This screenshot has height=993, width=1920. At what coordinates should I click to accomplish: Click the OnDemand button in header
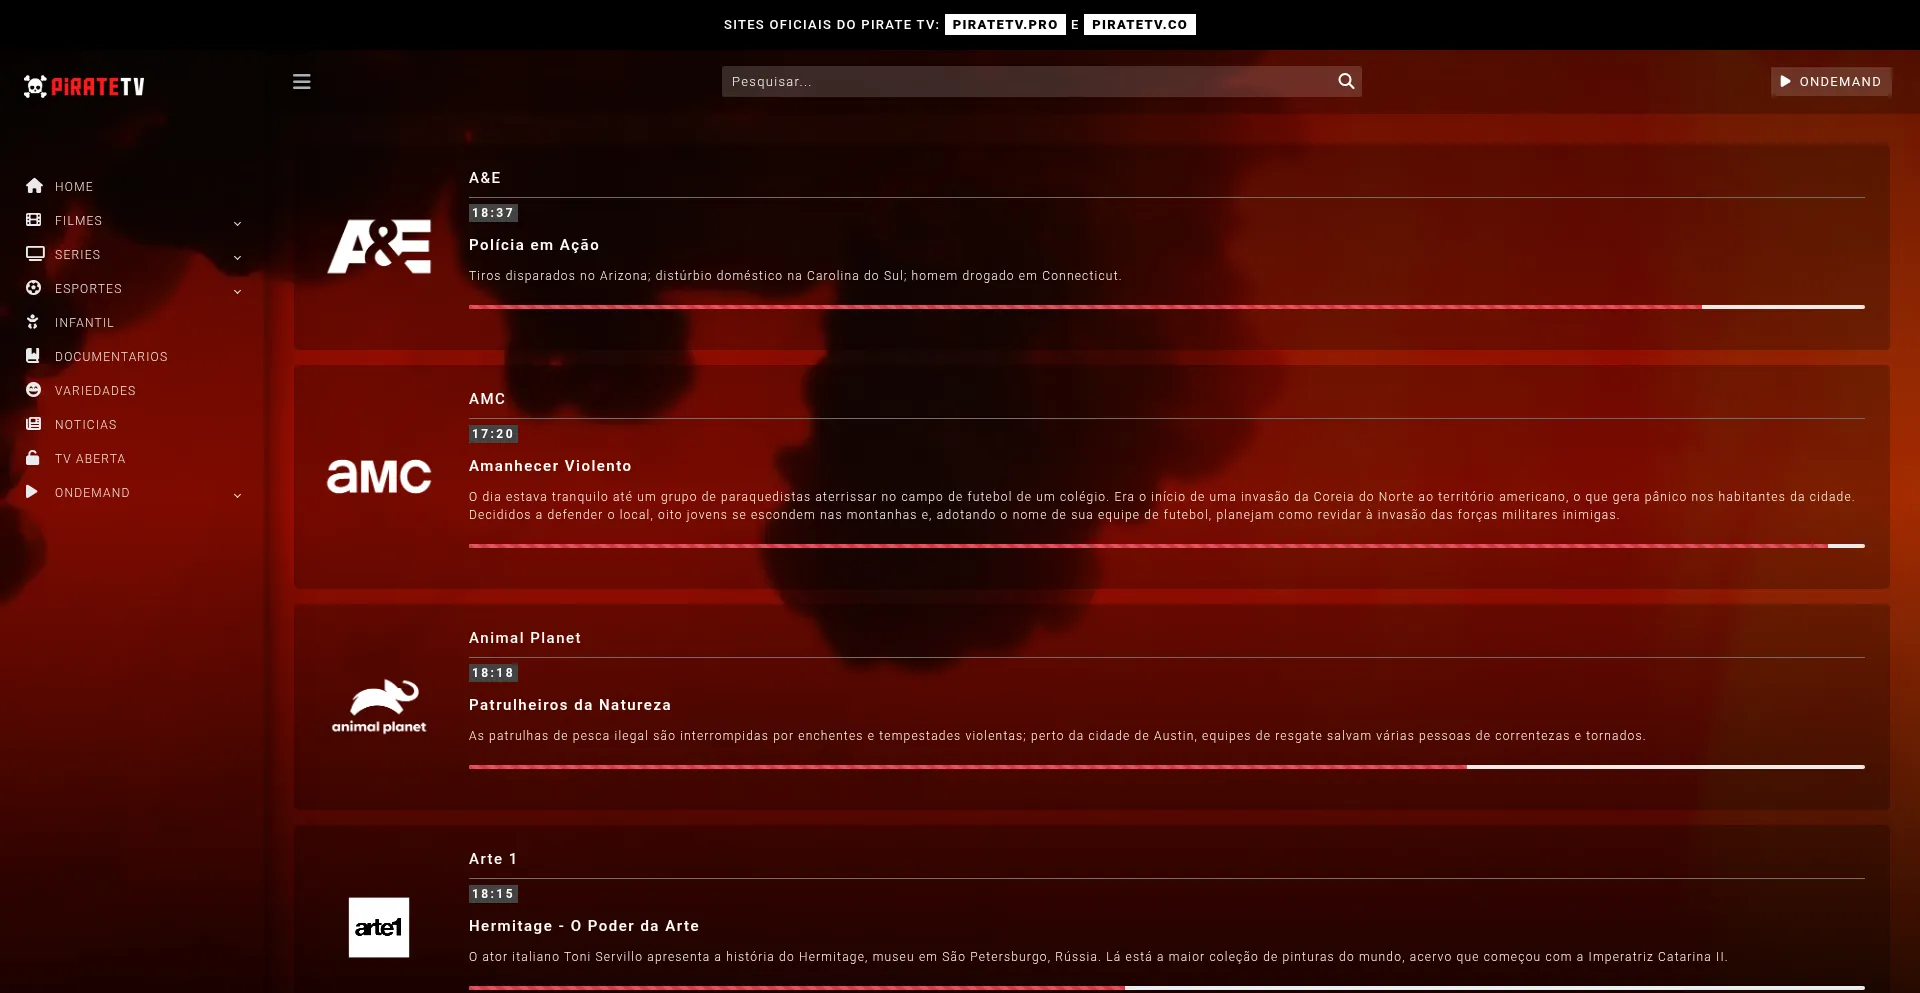(x=1831, y=82)
